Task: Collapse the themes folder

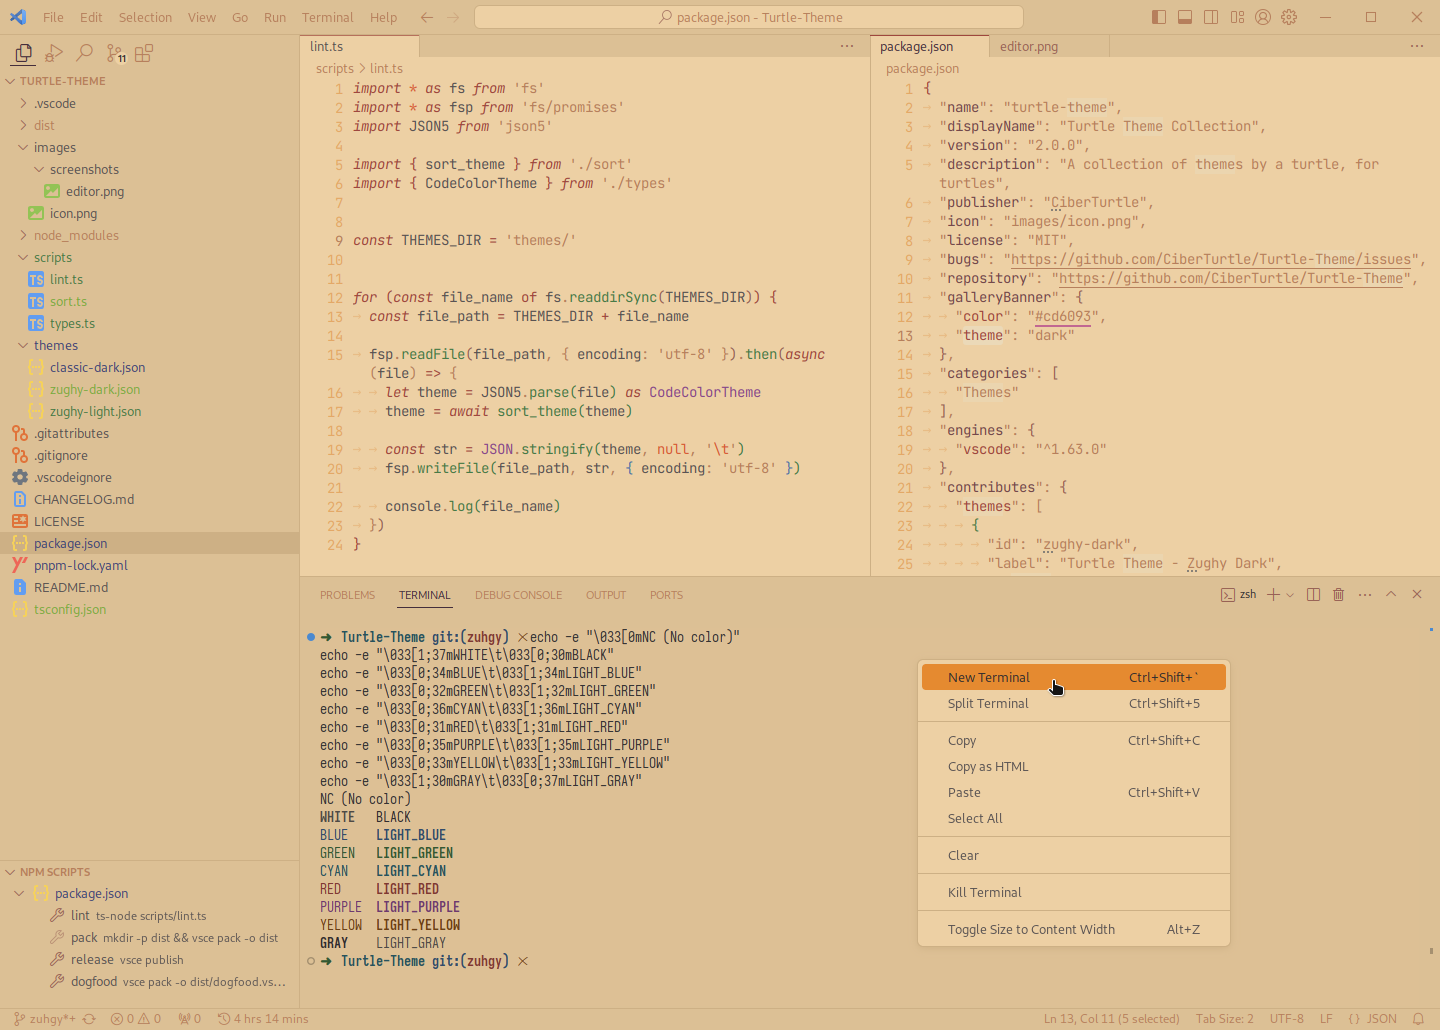Action: (x=150, y=345)
